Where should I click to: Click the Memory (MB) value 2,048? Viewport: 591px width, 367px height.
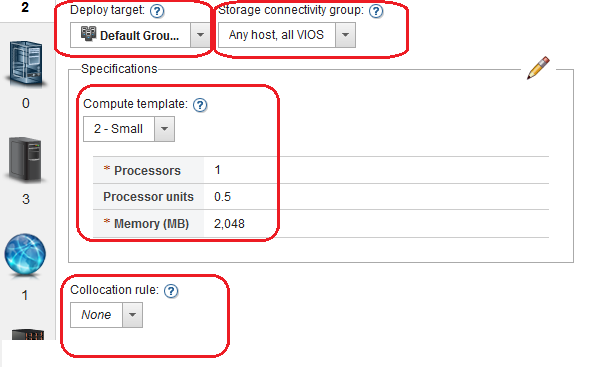click(229, 224)
